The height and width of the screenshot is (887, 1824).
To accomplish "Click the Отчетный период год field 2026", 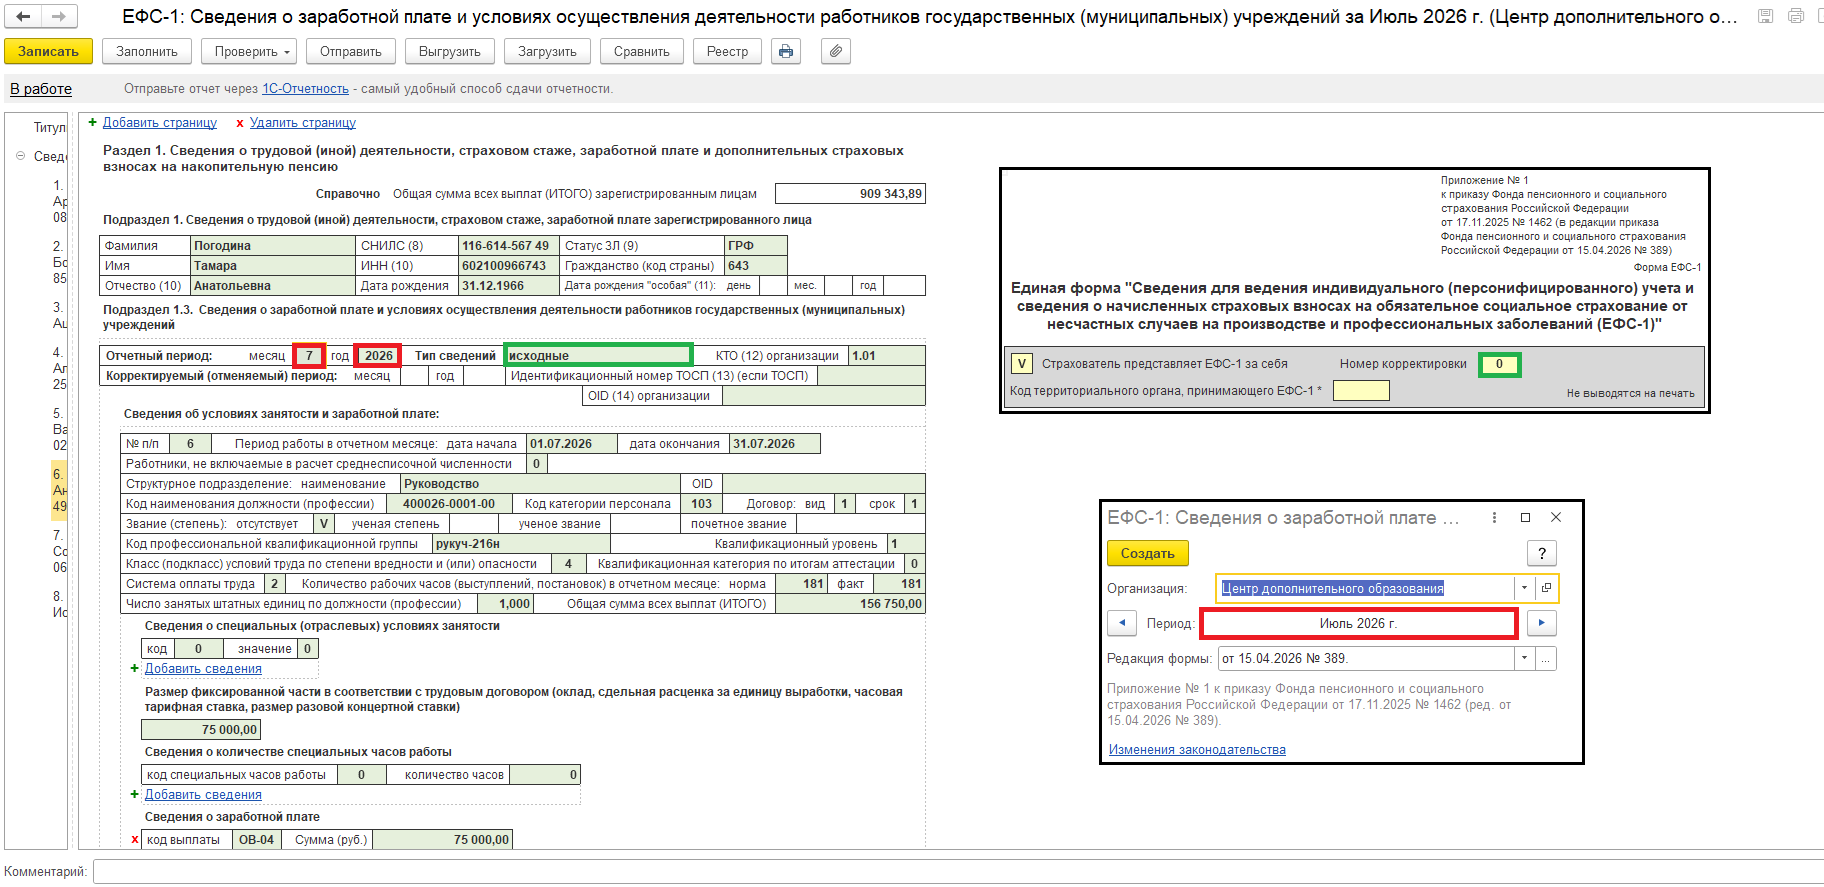I will 378,355.
